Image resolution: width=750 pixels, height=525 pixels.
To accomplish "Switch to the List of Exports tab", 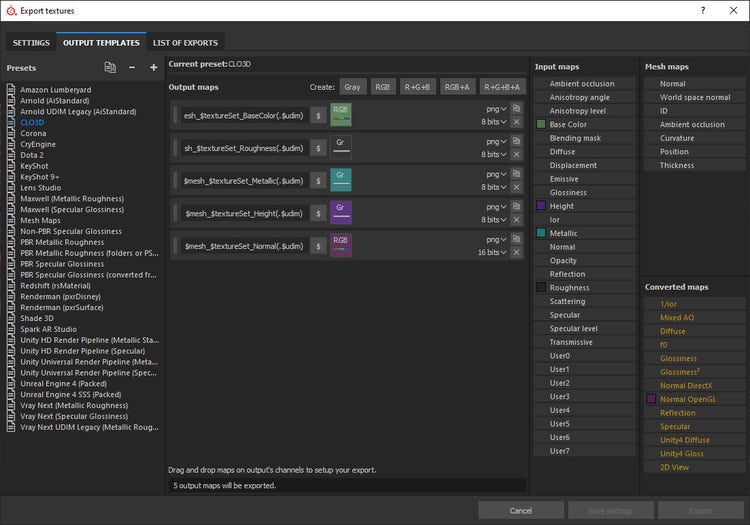I will (x=185, y=43).
